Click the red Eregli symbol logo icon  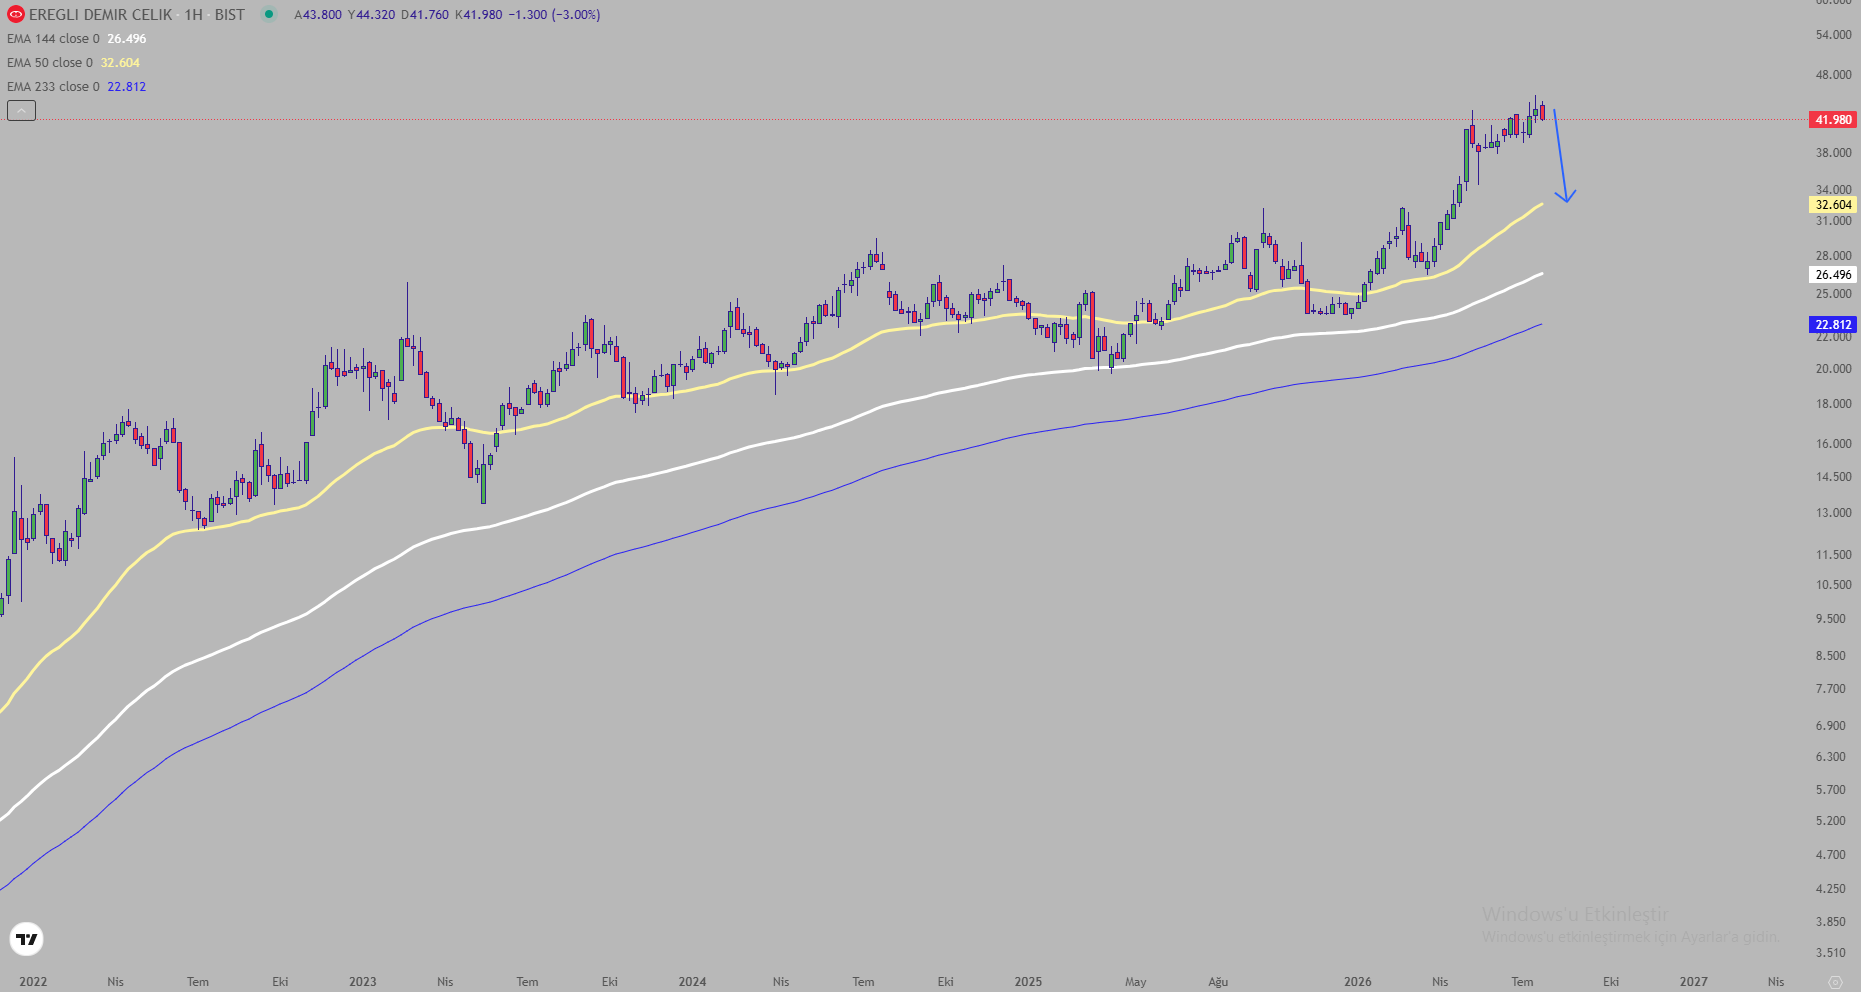(15, 15)
